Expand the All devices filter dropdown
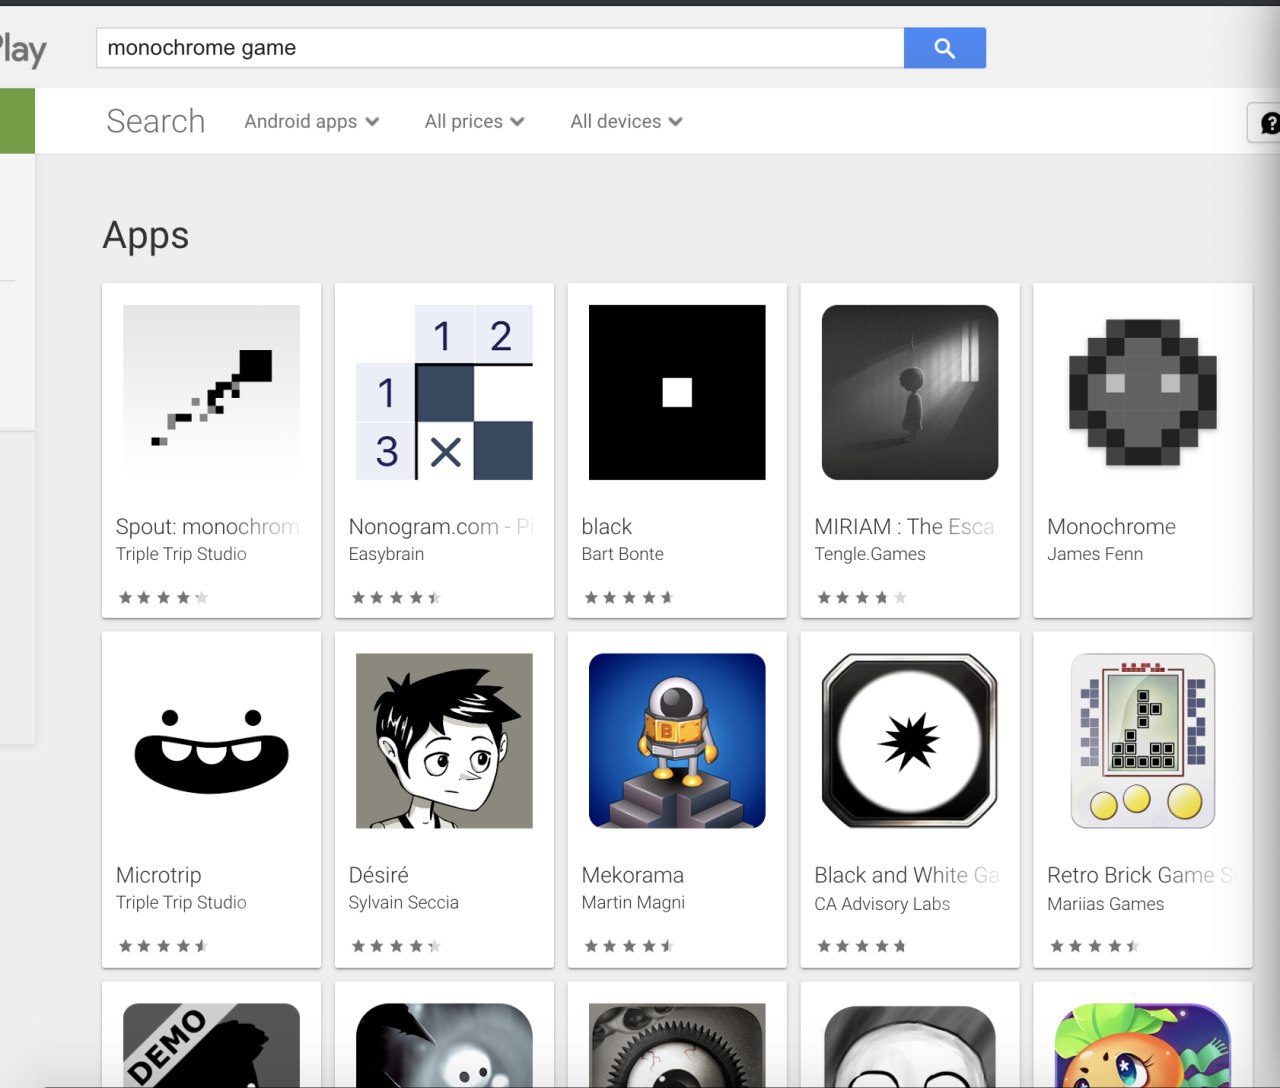 (627, 122)
